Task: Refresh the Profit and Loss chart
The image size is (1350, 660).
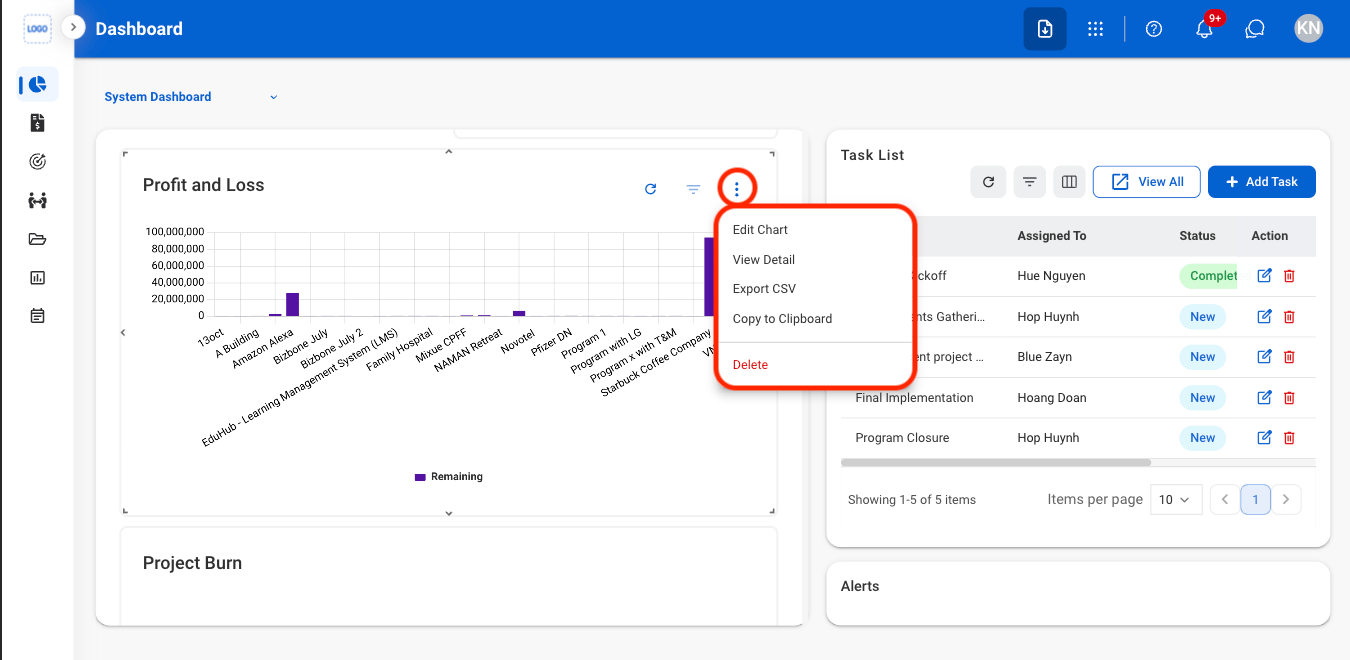Action: click(651, 188)
